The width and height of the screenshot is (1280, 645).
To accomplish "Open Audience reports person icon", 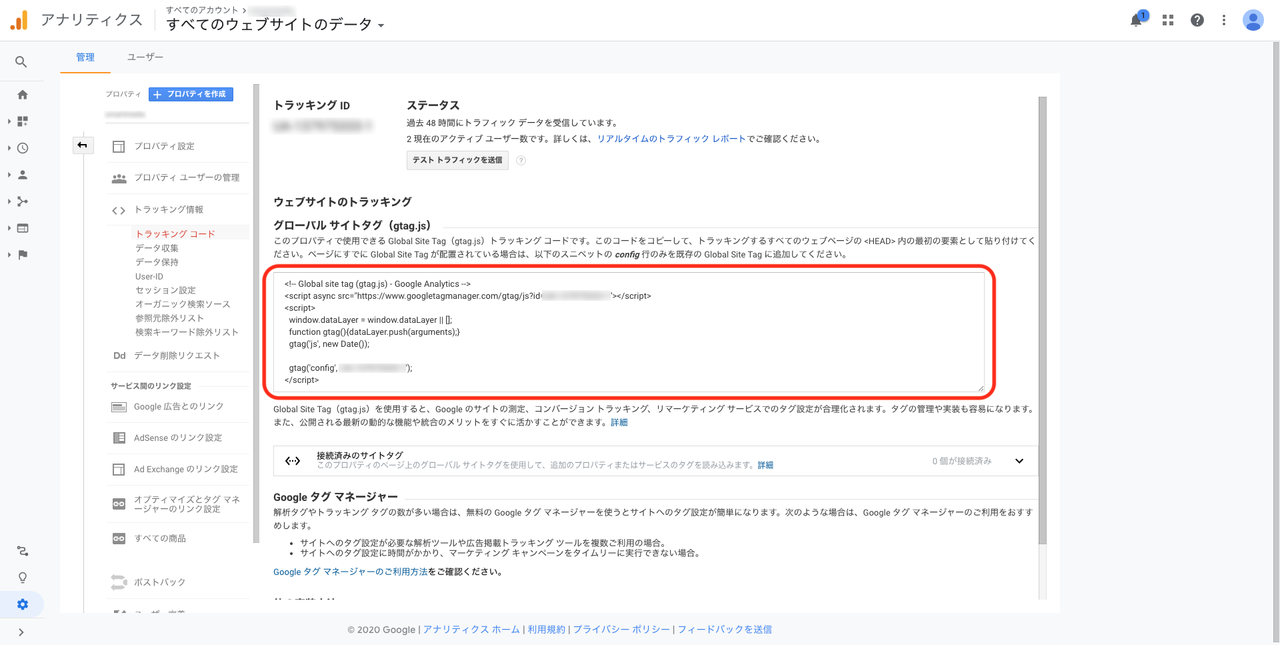I will click(x=22, y=175).
